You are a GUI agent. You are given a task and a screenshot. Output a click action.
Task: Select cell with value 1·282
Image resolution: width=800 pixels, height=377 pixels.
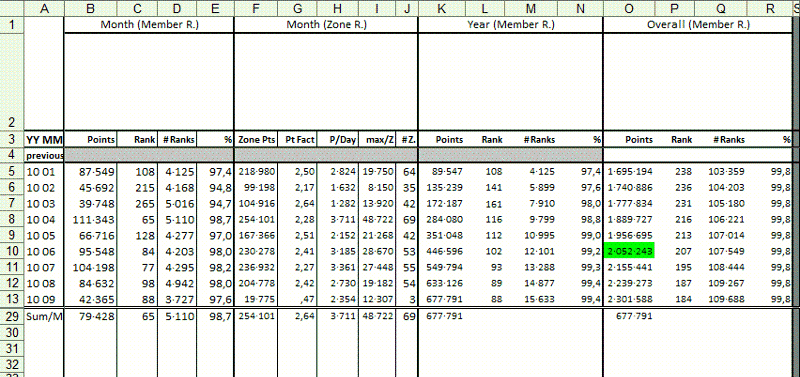coord(337,203)
